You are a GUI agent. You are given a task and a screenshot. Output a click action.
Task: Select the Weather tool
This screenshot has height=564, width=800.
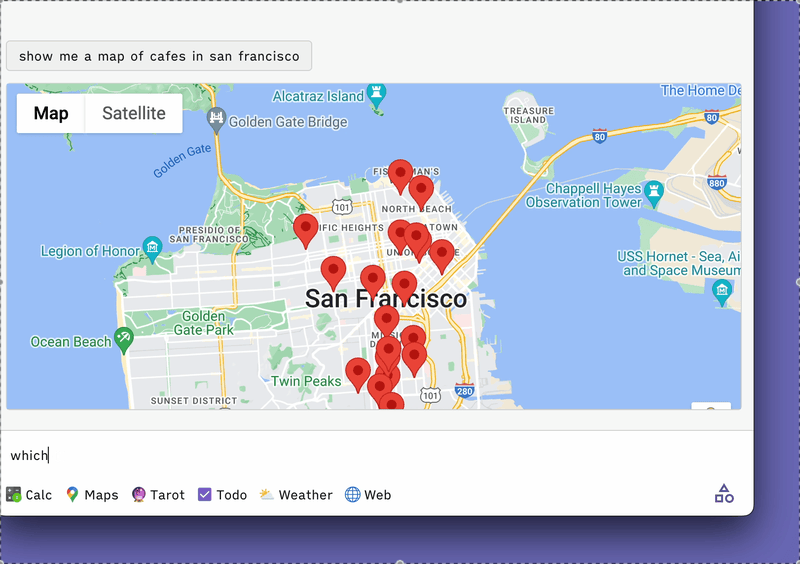coord(296,495)
